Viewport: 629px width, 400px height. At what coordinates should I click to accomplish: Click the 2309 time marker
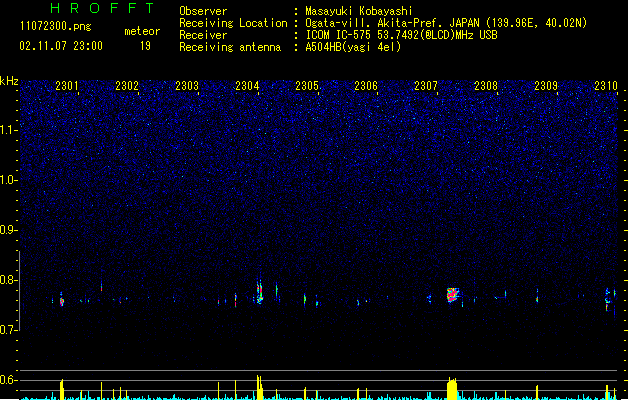coord(546,86)
